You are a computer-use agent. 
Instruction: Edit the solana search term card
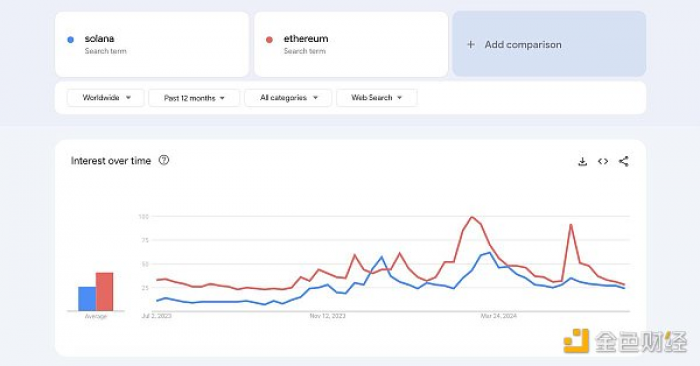click(152, 44)
